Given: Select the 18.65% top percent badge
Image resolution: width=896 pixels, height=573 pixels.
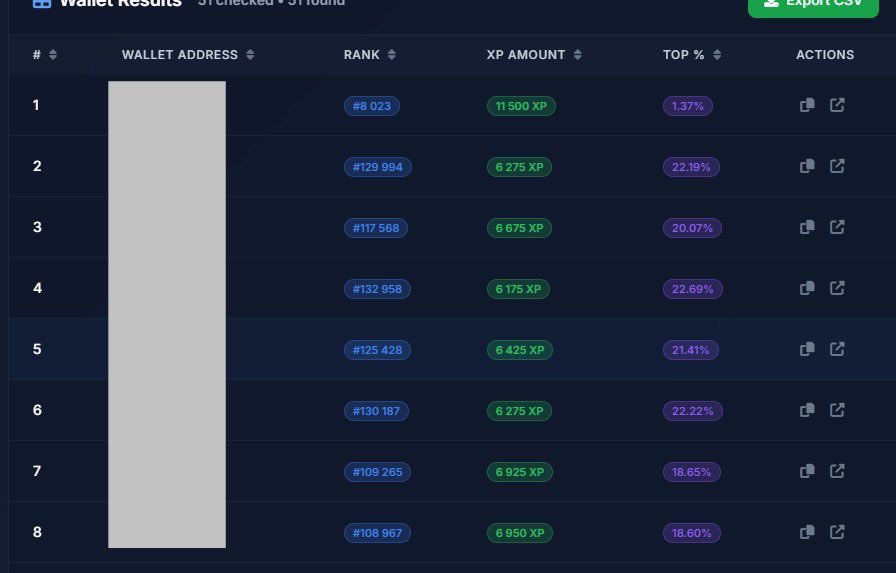Looking at the screenshot, I should 691,472.
